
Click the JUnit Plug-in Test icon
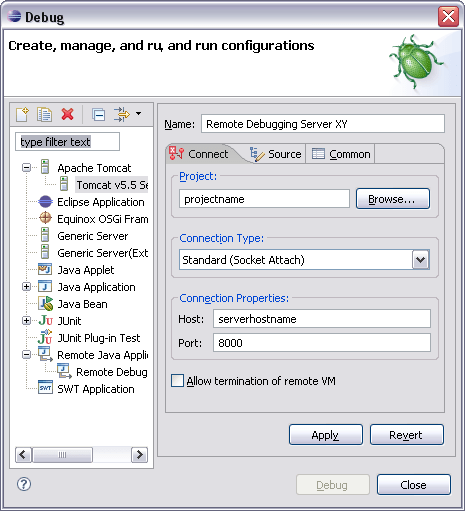point(45,337)
